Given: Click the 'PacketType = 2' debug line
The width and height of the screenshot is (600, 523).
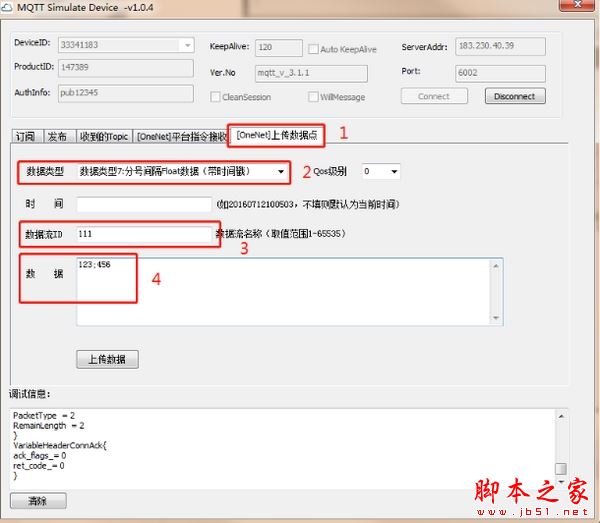Looking at the screenshot, I should pos(44,415).
